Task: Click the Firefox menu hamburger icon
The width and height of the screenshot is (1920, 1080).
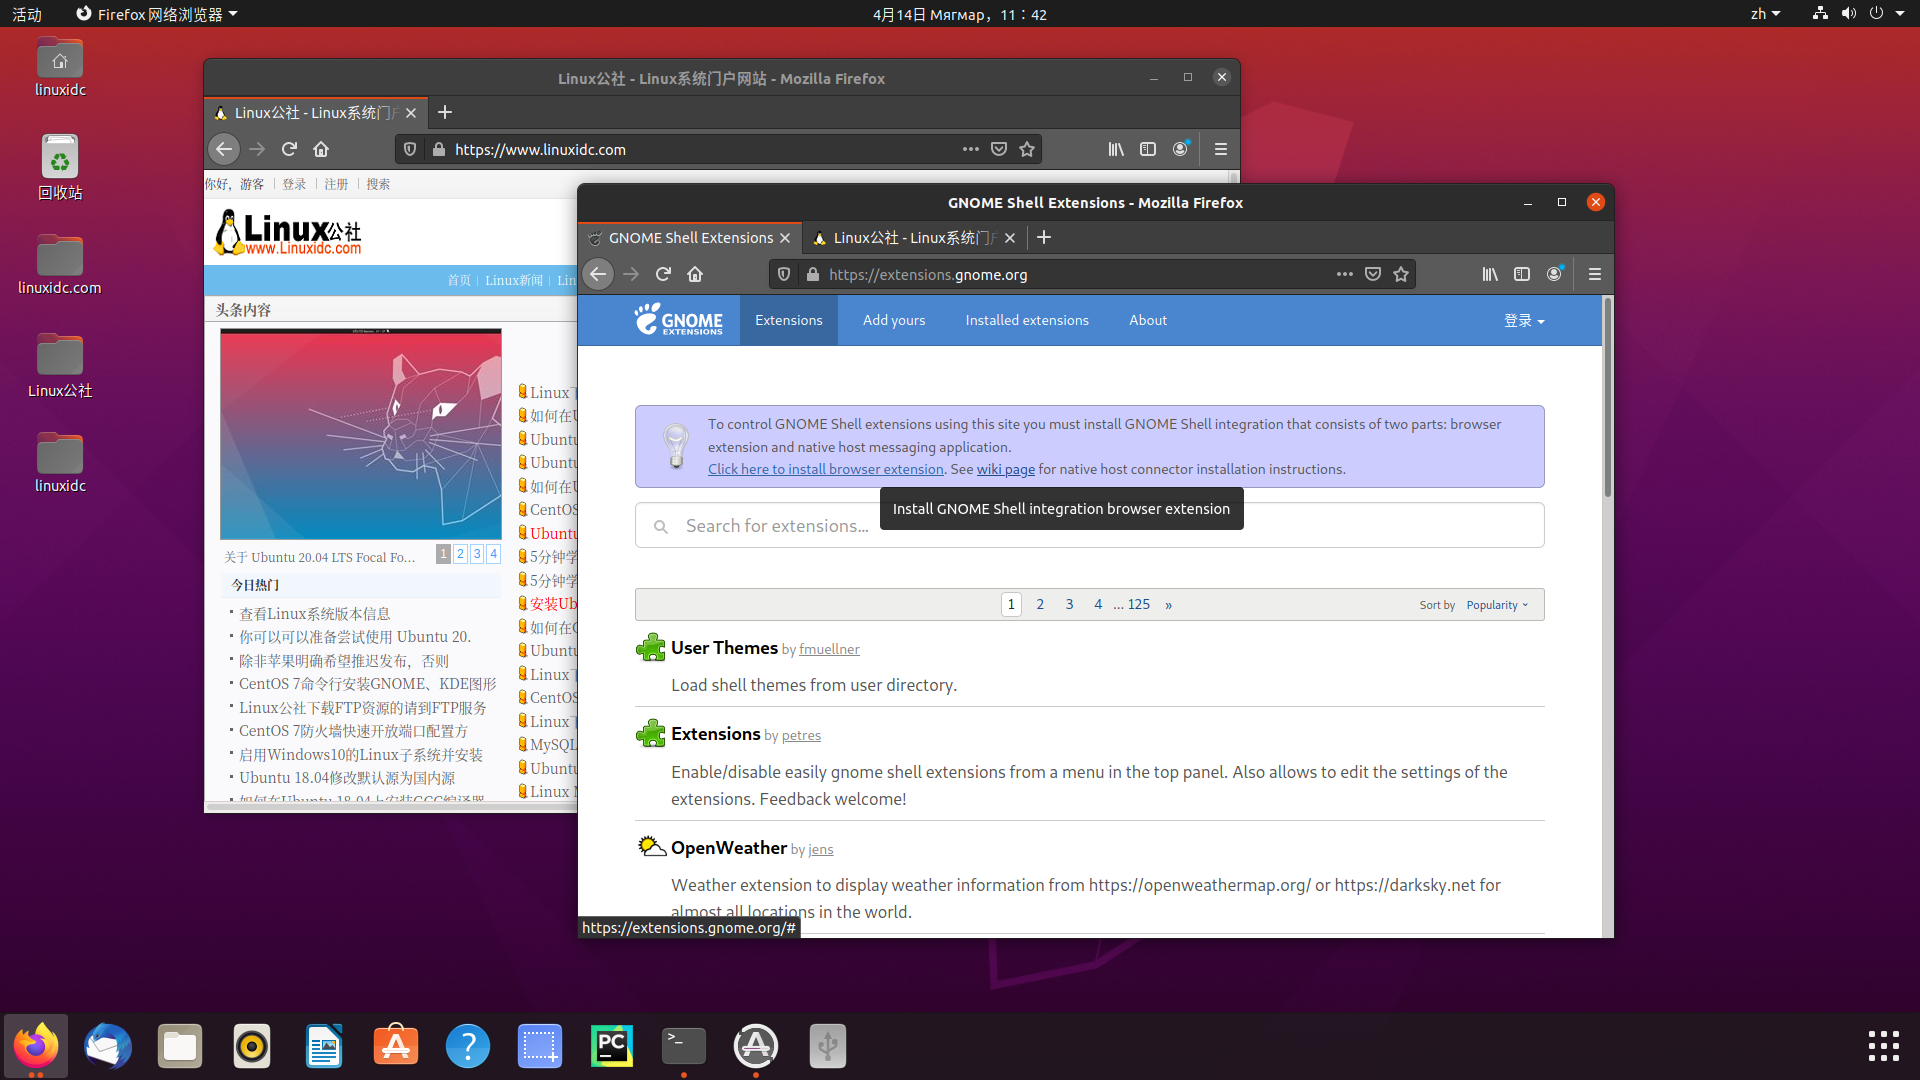Action: click(x=1594, y=273)
